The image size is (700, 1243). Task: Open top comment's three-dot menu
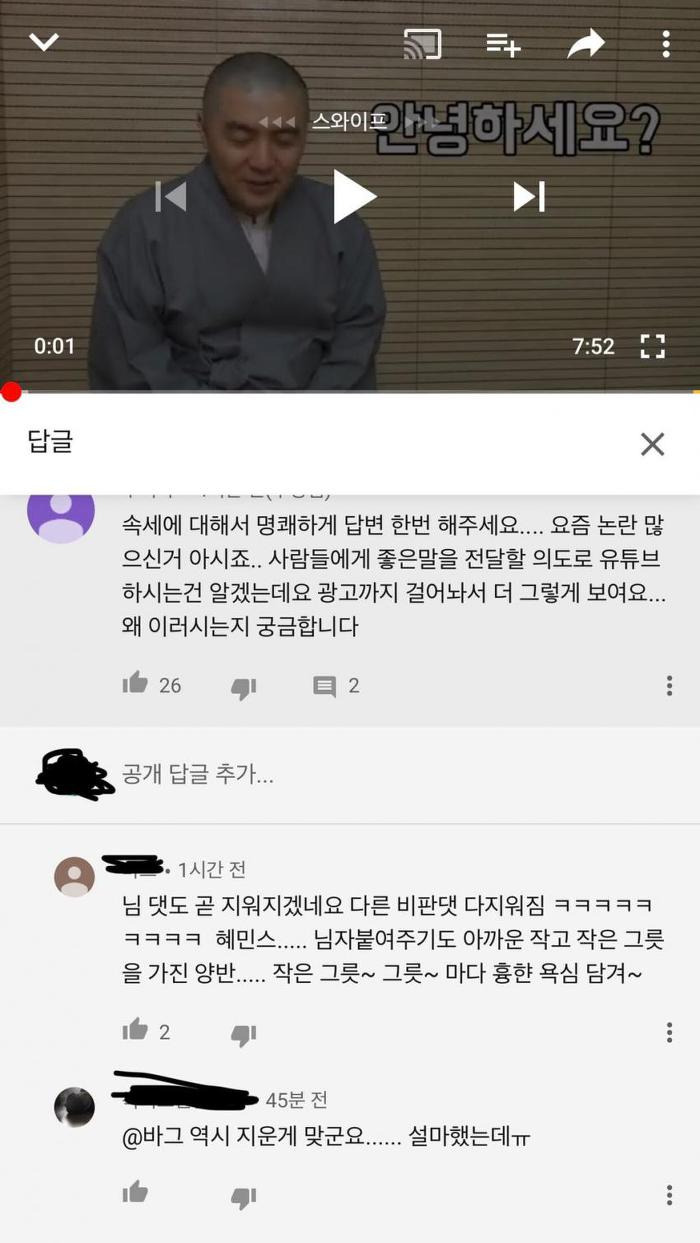tap(669, 685)
